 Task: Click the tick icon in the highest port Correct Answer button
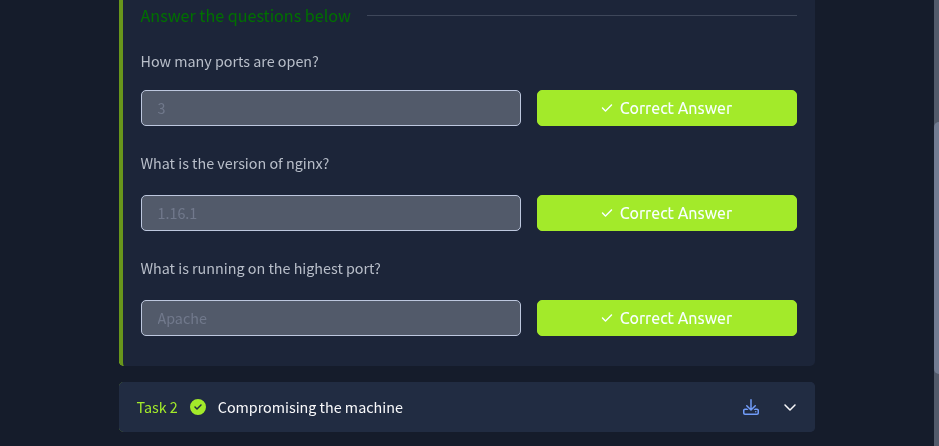point(607,318)
